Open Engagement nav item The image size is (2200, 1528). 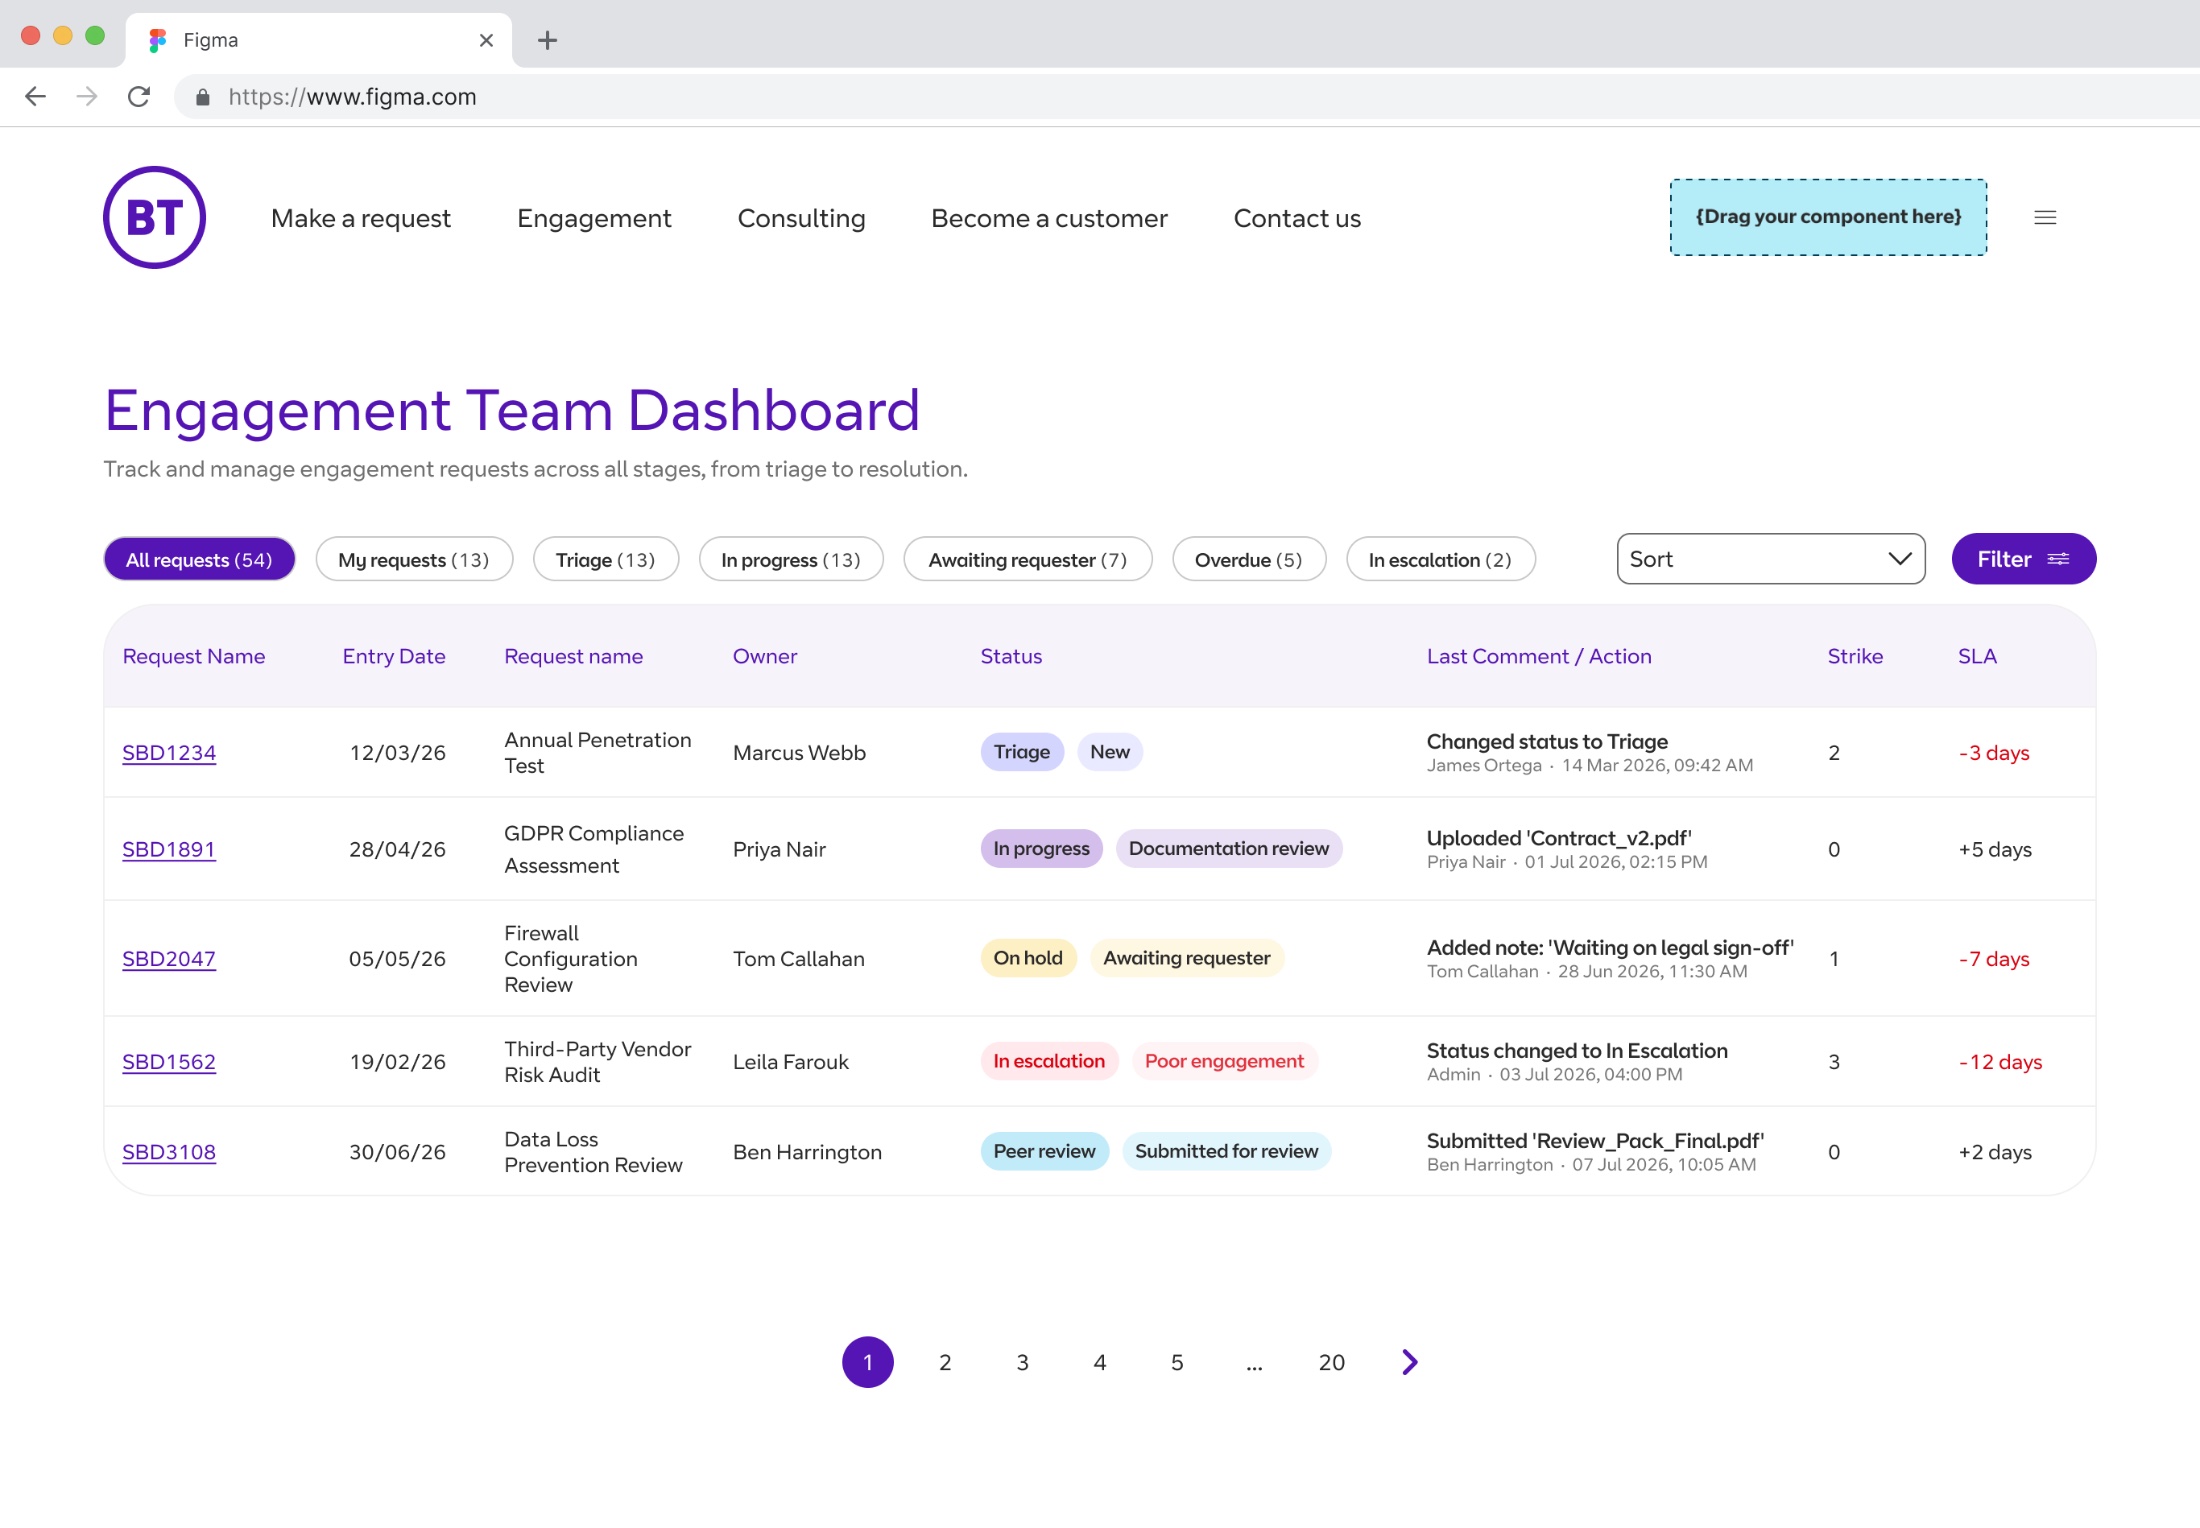[594, 218]
